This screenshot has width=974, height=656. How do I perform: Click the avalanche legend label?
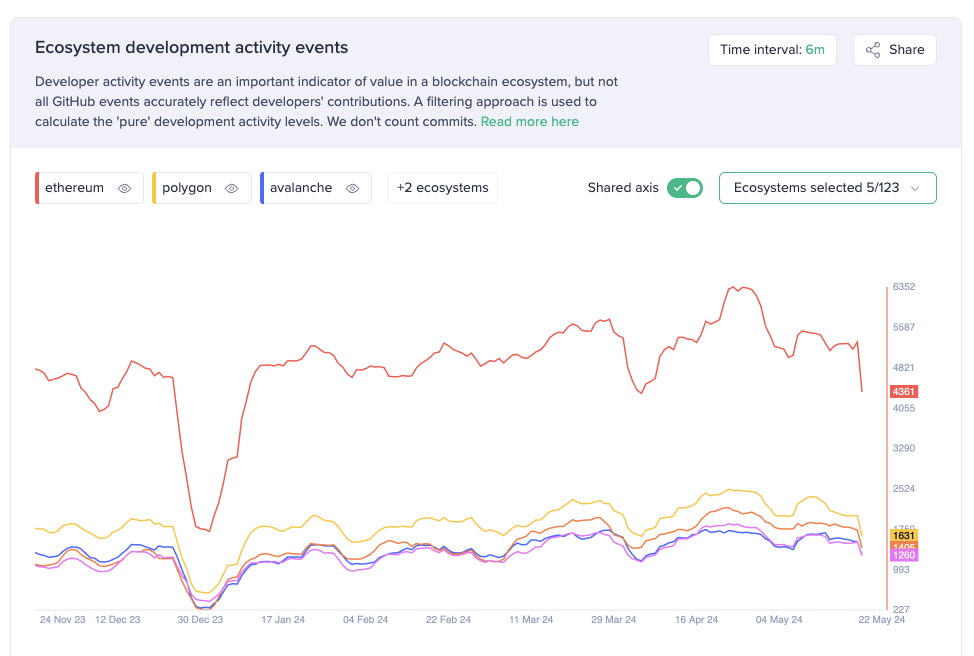click(301, 188)
